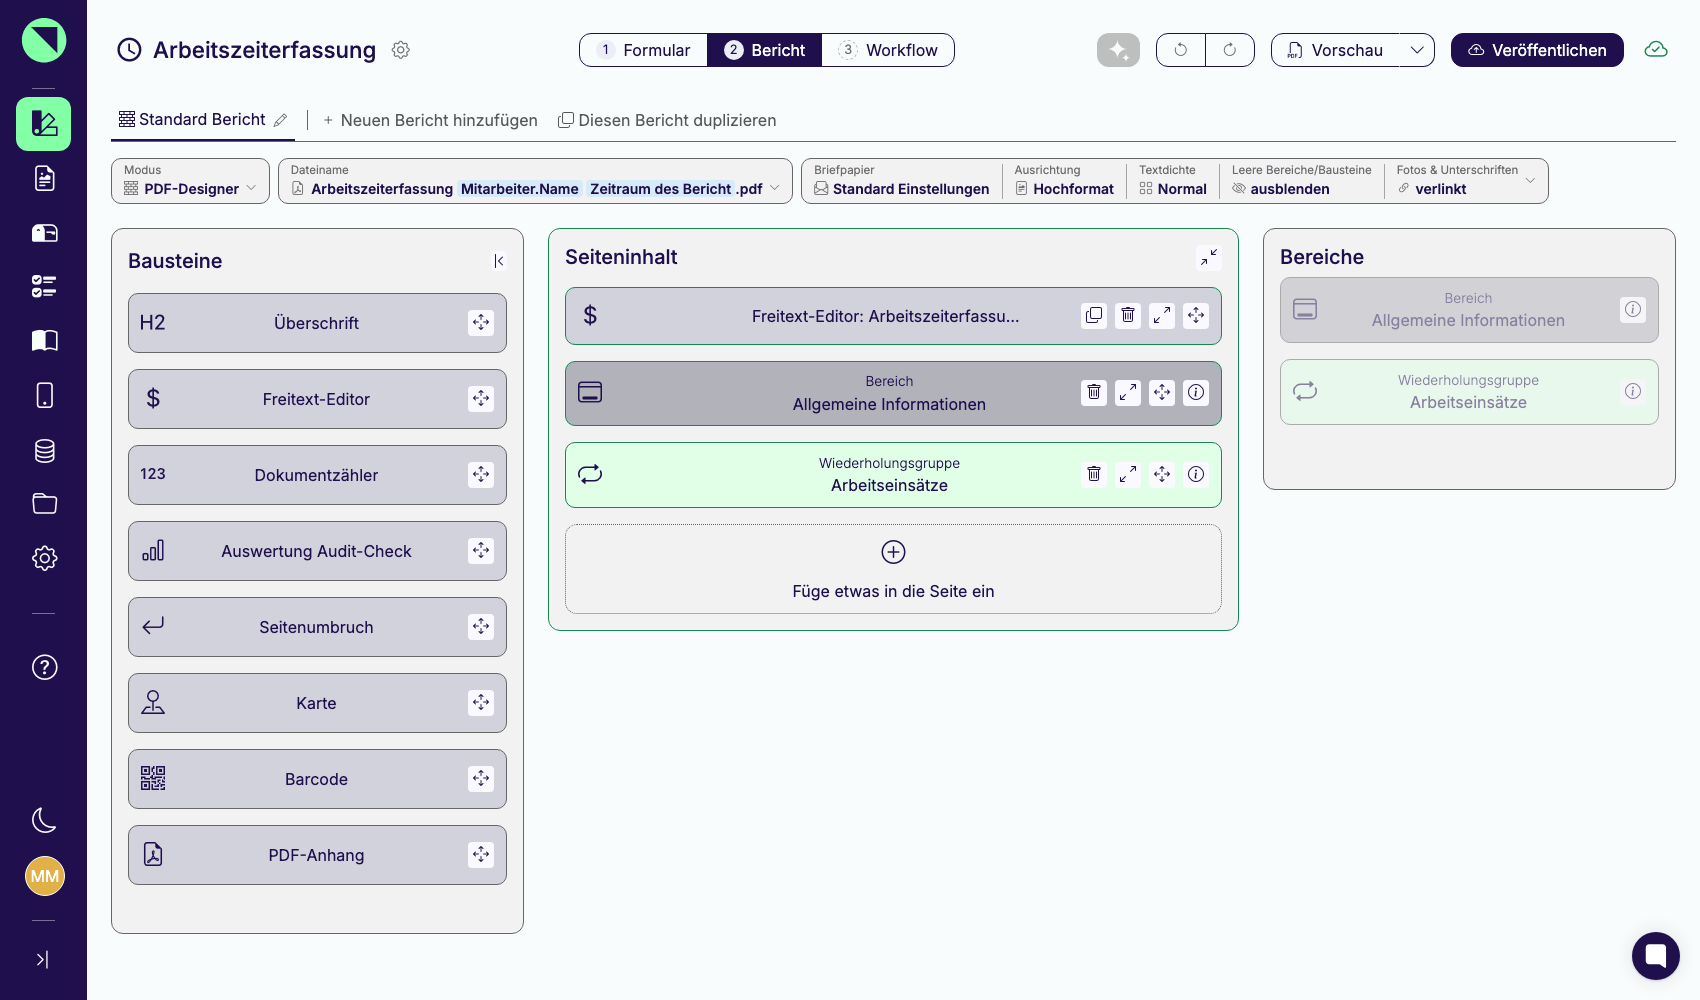
Task: Switch to the Formular step tab
Action: [x=644, y=50]
